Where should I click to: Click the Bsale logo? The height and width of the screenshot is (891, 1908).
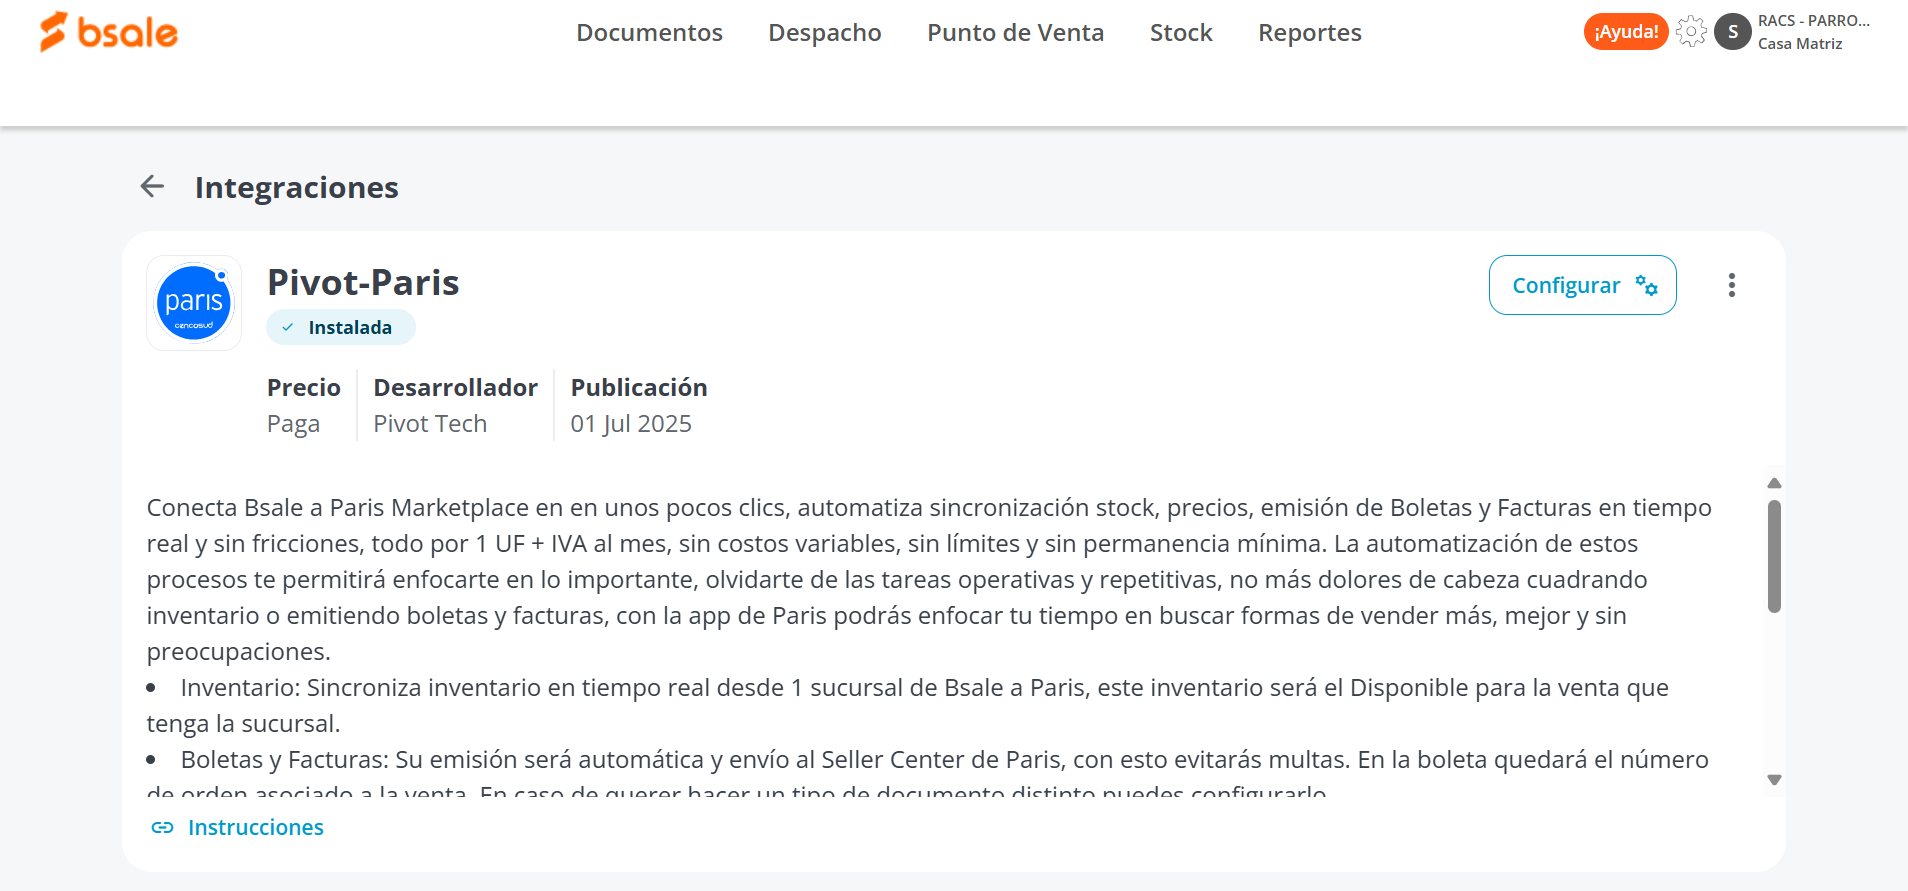pyautogui.click(x=108, y=32)
